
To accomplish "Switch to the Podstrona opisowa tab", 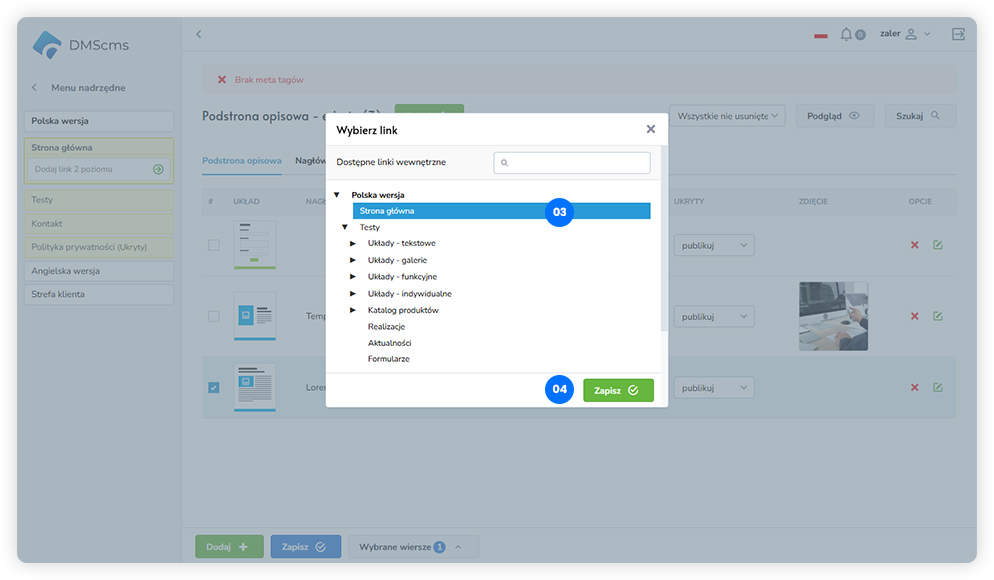I will tap(241, 160).
